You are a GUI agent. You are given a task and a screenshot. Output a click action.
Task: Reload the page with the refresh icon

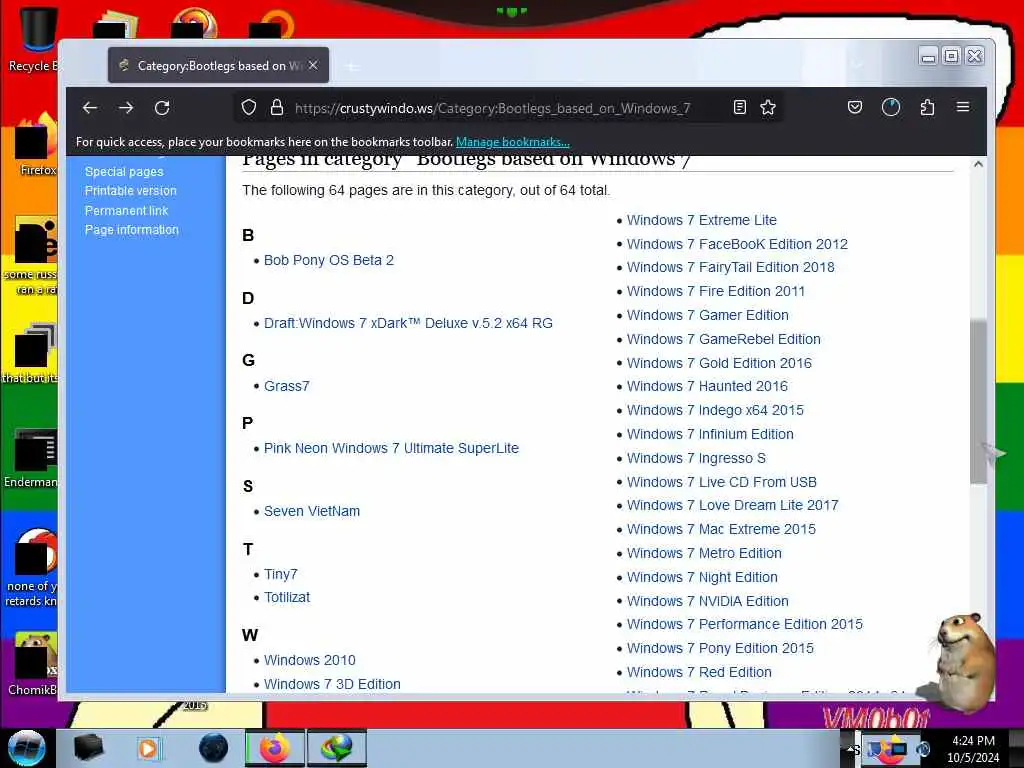point(162,108)
